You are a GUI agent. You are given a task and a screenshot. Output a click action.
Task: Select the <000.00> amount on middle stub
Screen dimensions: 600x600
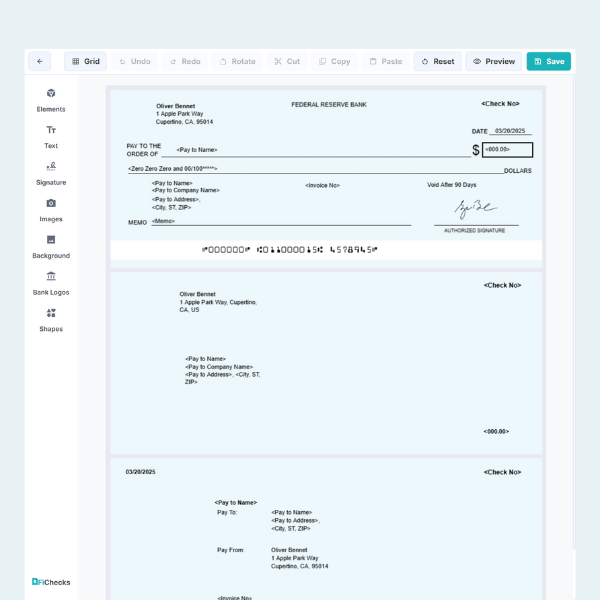[496, 432]
